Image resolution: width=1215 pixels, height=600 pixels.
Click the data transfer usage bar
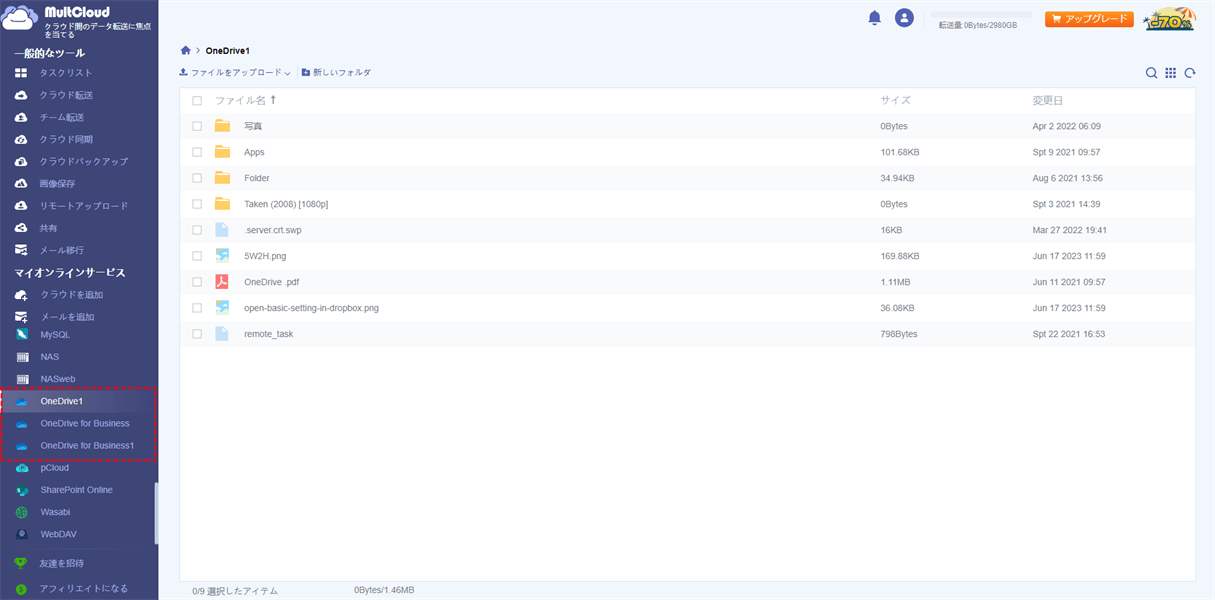click(x=981, y=15)
